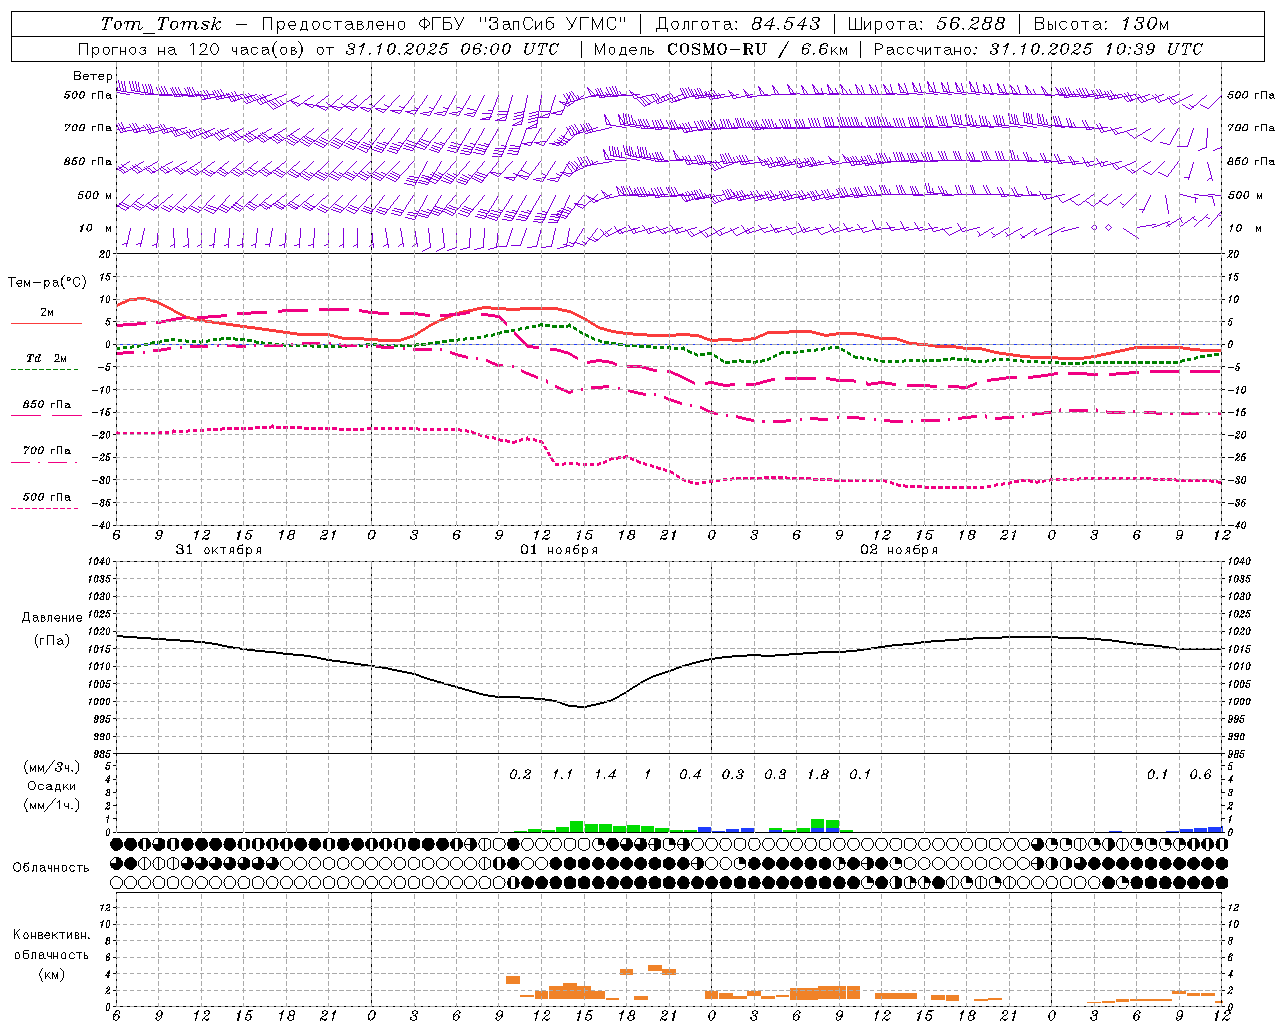Click the 1.4 three-hour precipitation value

605,775
